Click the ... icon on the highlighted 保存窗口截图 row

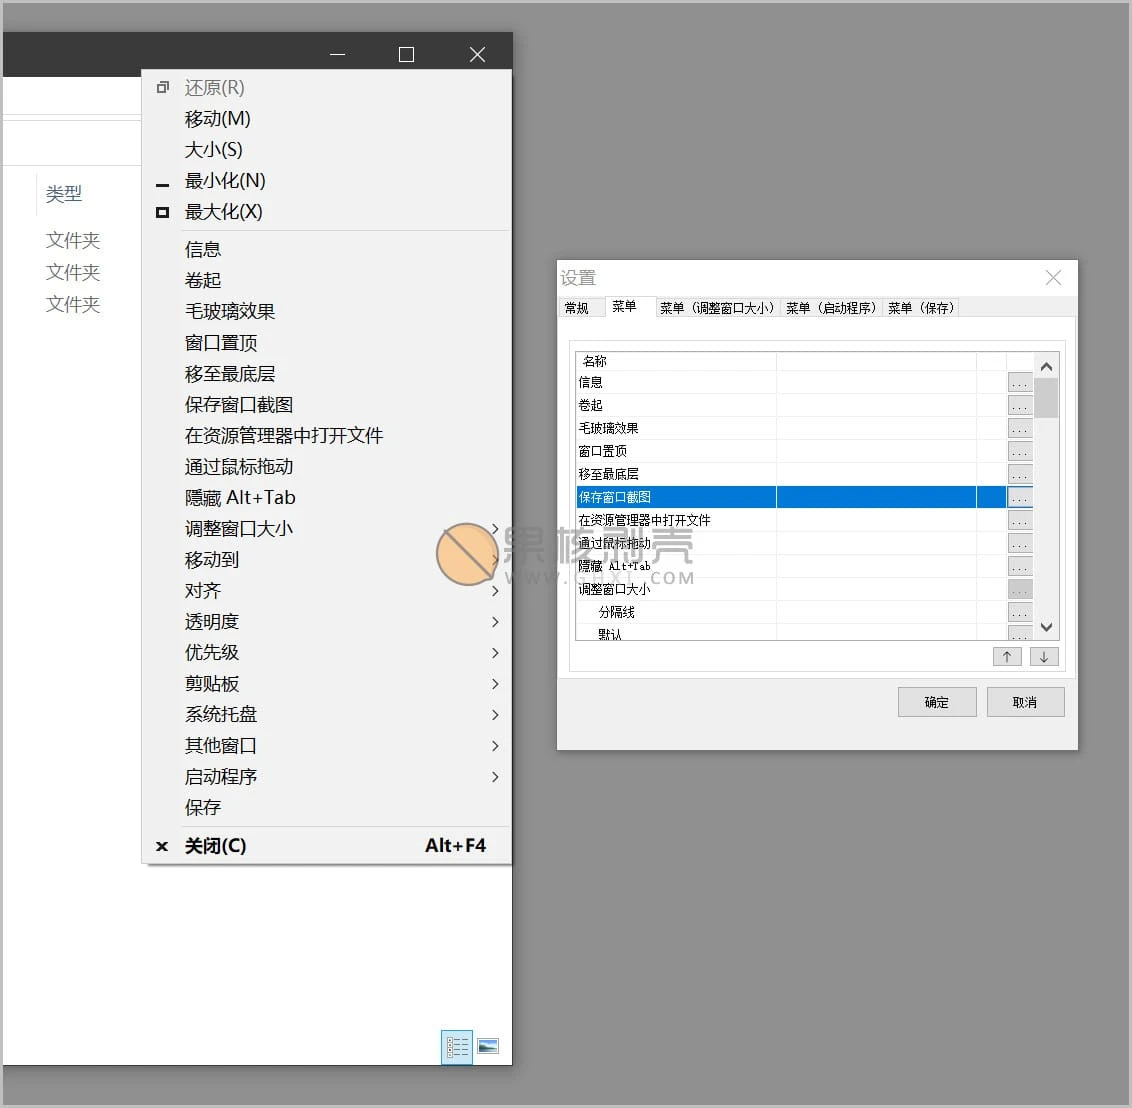[x=1020, y=497]
